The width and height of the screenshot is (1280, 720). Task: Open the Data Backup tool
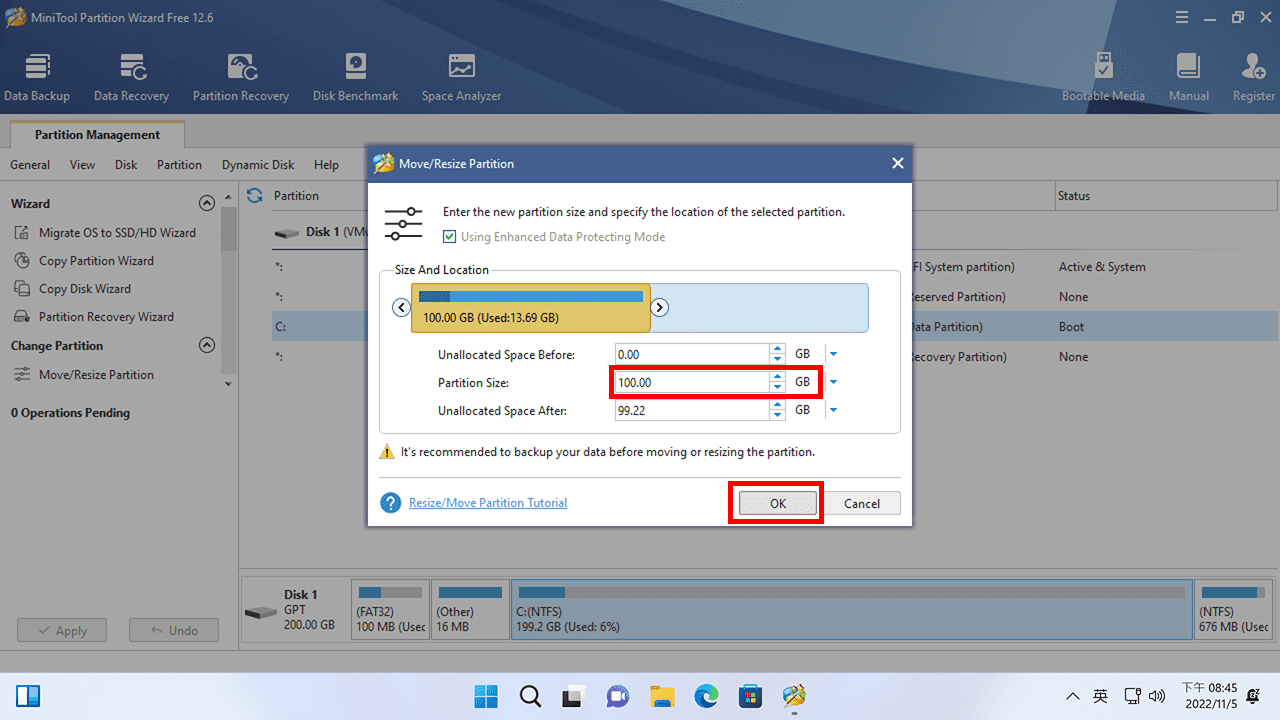tap(37, 75)
